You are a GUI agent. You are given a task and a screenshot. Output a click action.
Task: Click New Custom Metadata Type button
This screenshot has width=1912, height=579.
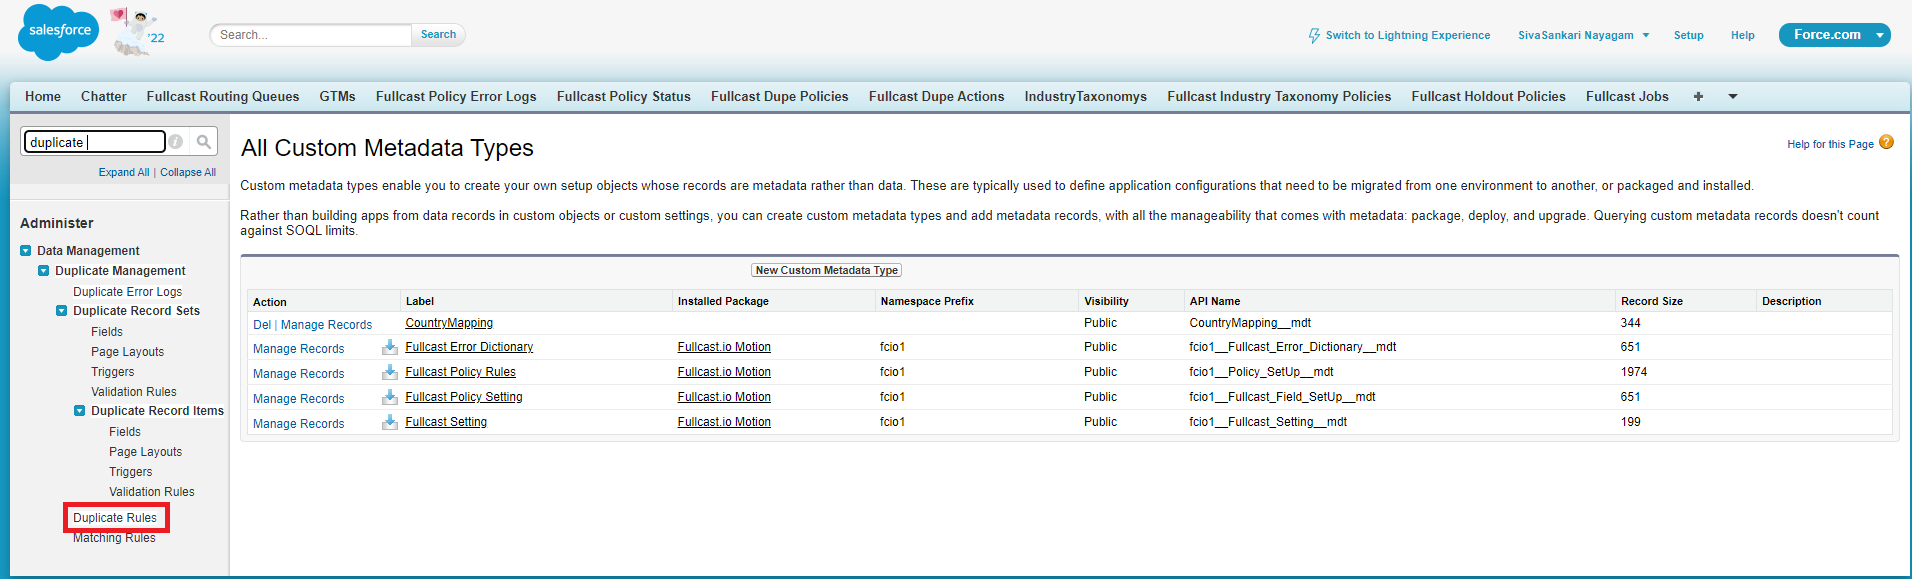pyautogui.click(x=827, y=270)
